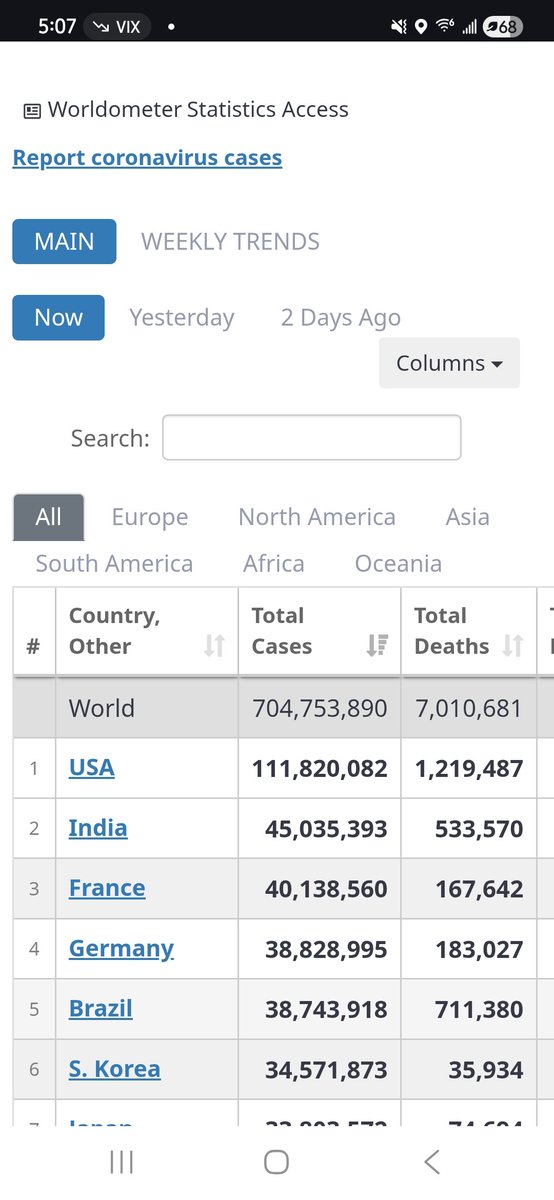
Task: Tap France total deaths 167,642
Action: tap(479, 889)
